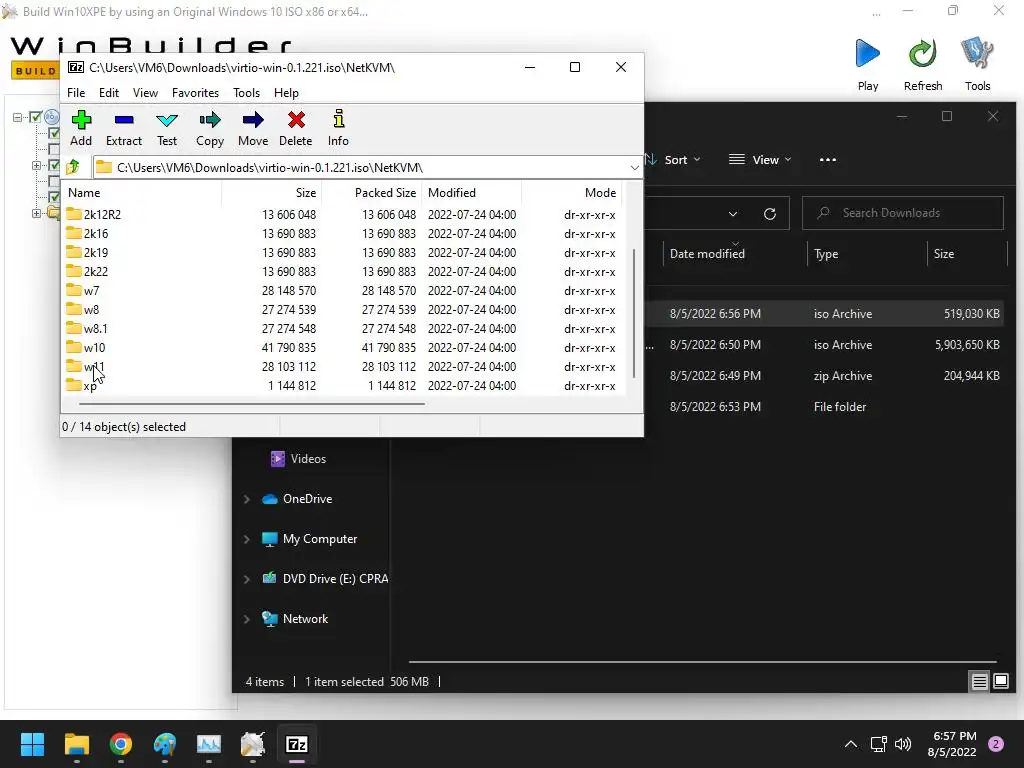Viewport: 1024px width, 768px height.
Task: Open the Help menu in 7-Zip
Action: (286, 93)
